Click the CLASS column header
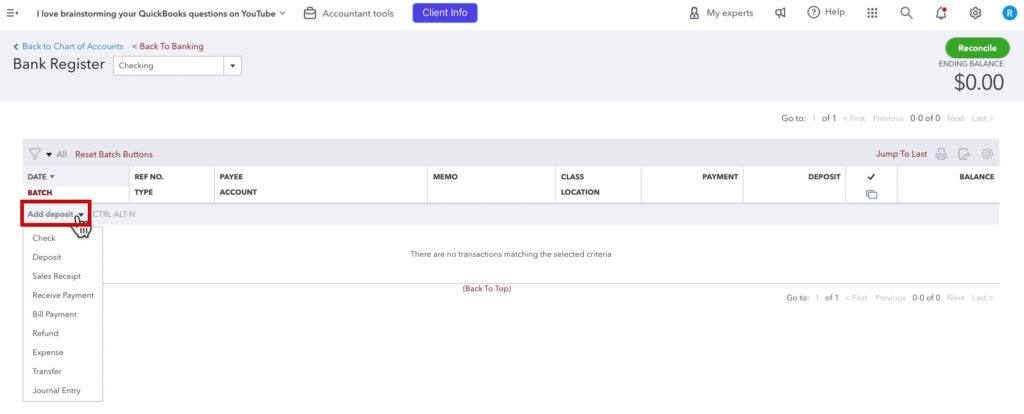This screenshot has height=414, width=1024. [x=572, y=177]
